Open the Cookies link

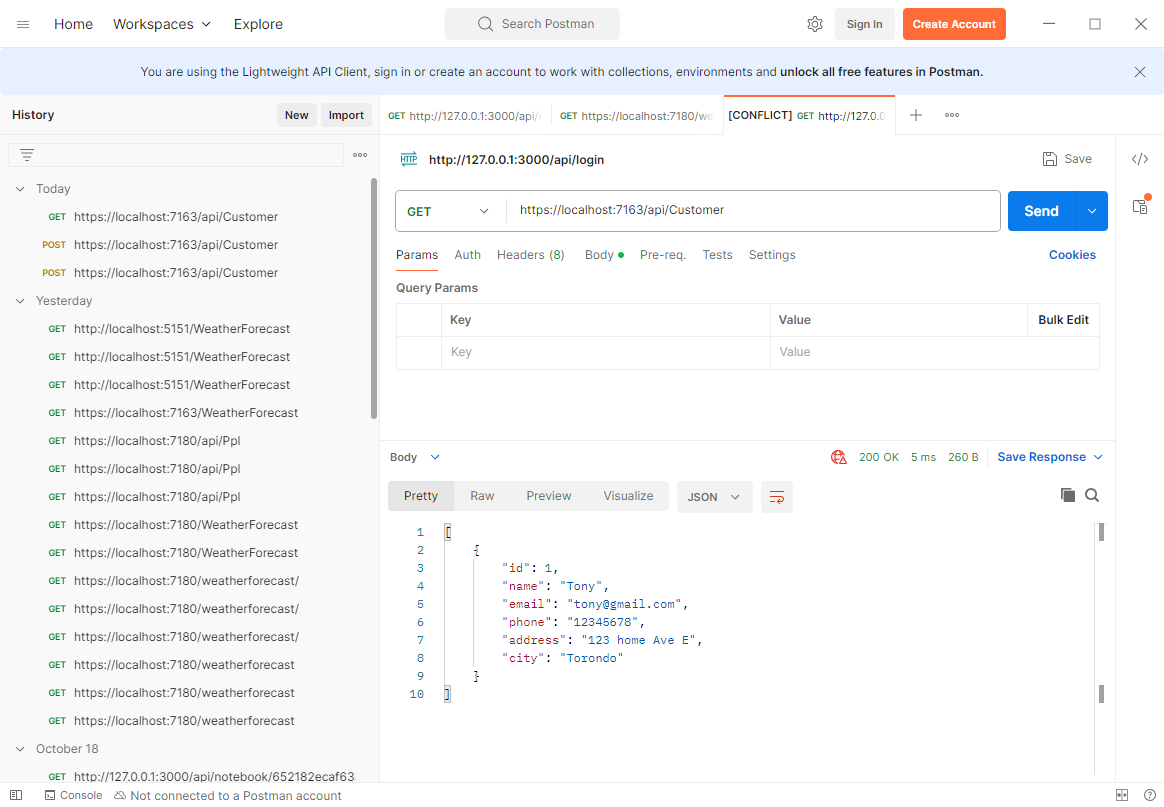pyautogui.click(x=1072, y=255)
